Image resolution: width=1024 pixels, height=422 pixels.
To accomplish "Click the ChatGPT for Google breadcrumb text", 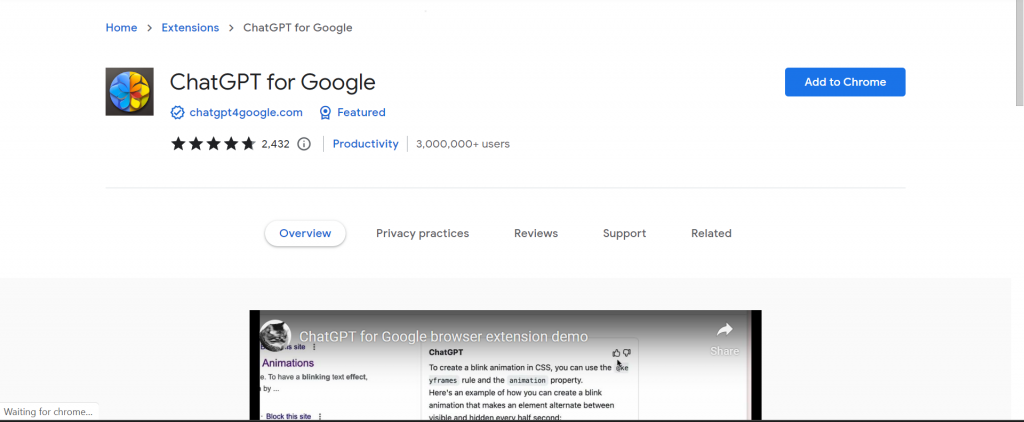I will (x=298, y=27).
